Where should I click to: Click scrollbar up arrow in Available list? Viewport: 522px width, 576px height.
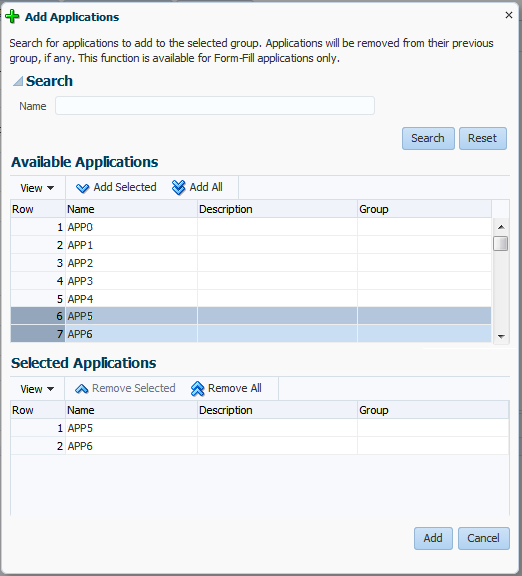coord(501,227)
